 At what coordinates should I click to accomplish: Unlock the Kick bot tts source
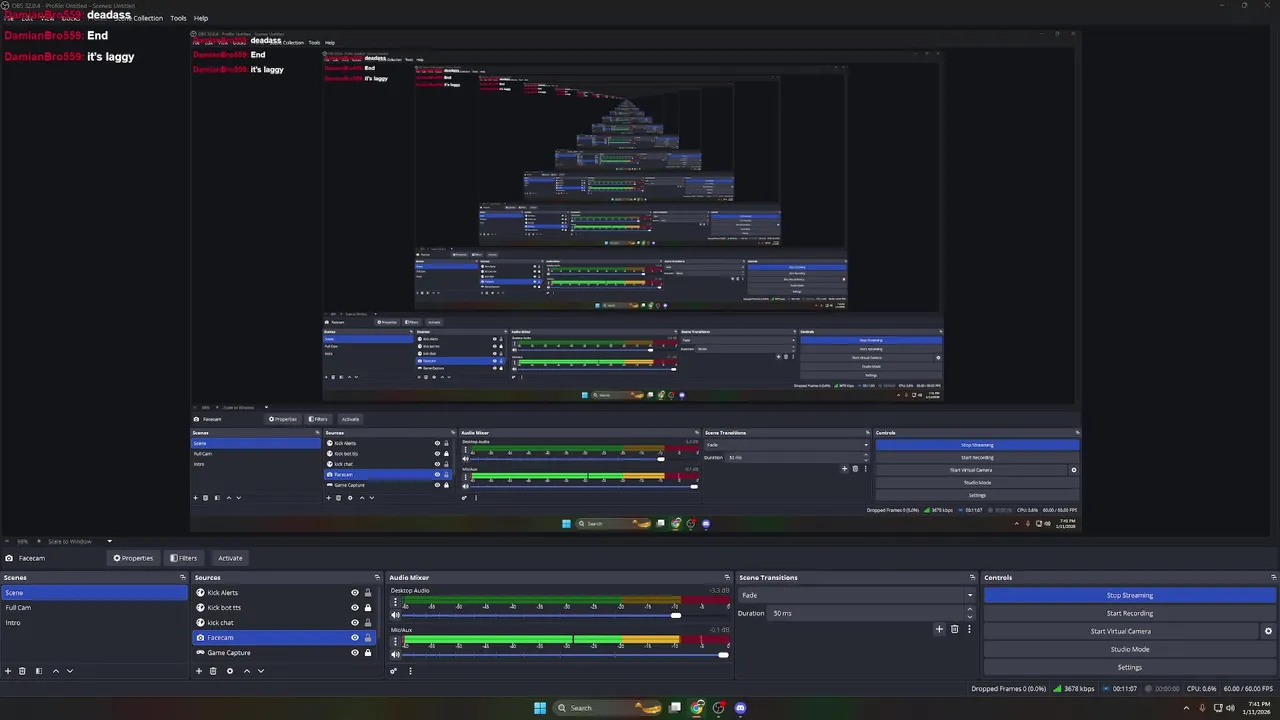pos(367,608)
